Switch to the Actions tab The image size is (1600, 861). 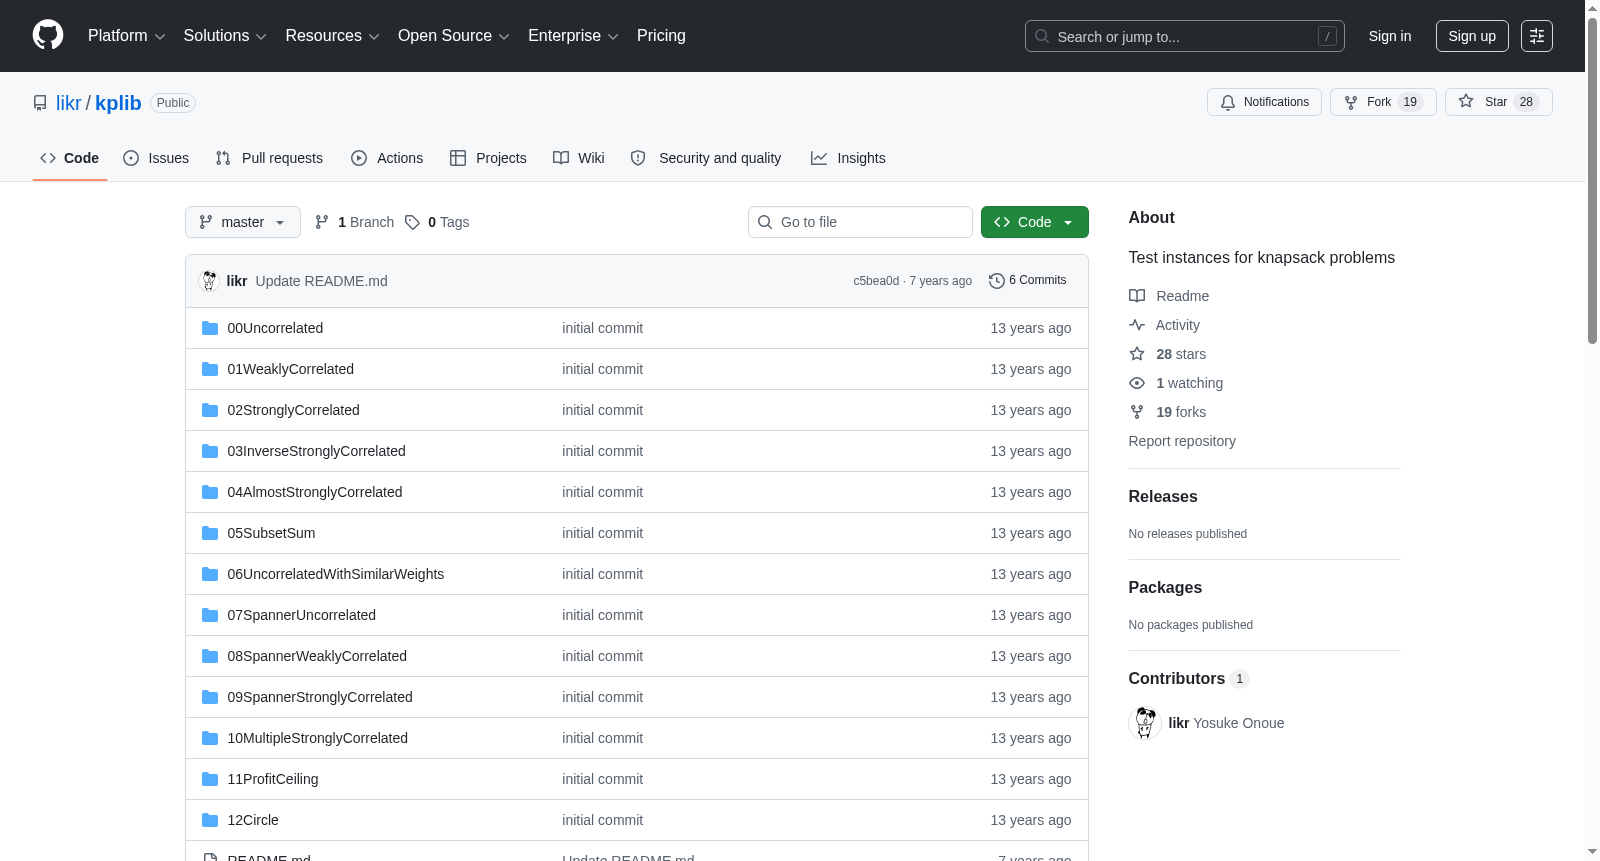tap(387, 158)
